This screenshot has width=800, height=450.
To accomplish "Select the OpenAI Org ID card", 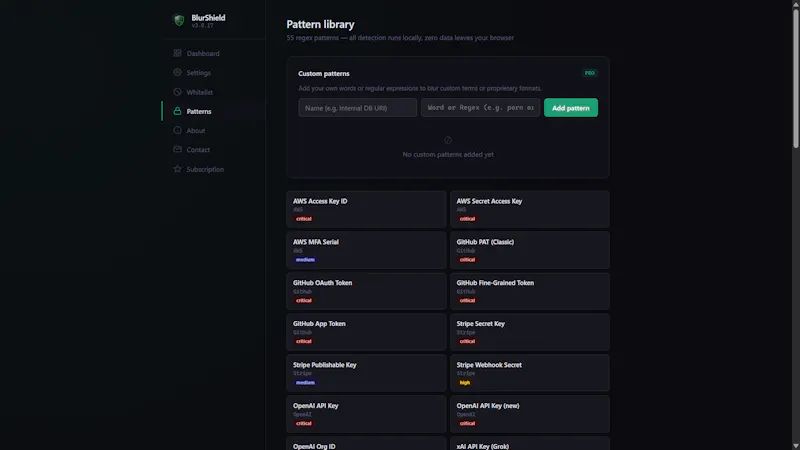I will click(x=366, y=443).
